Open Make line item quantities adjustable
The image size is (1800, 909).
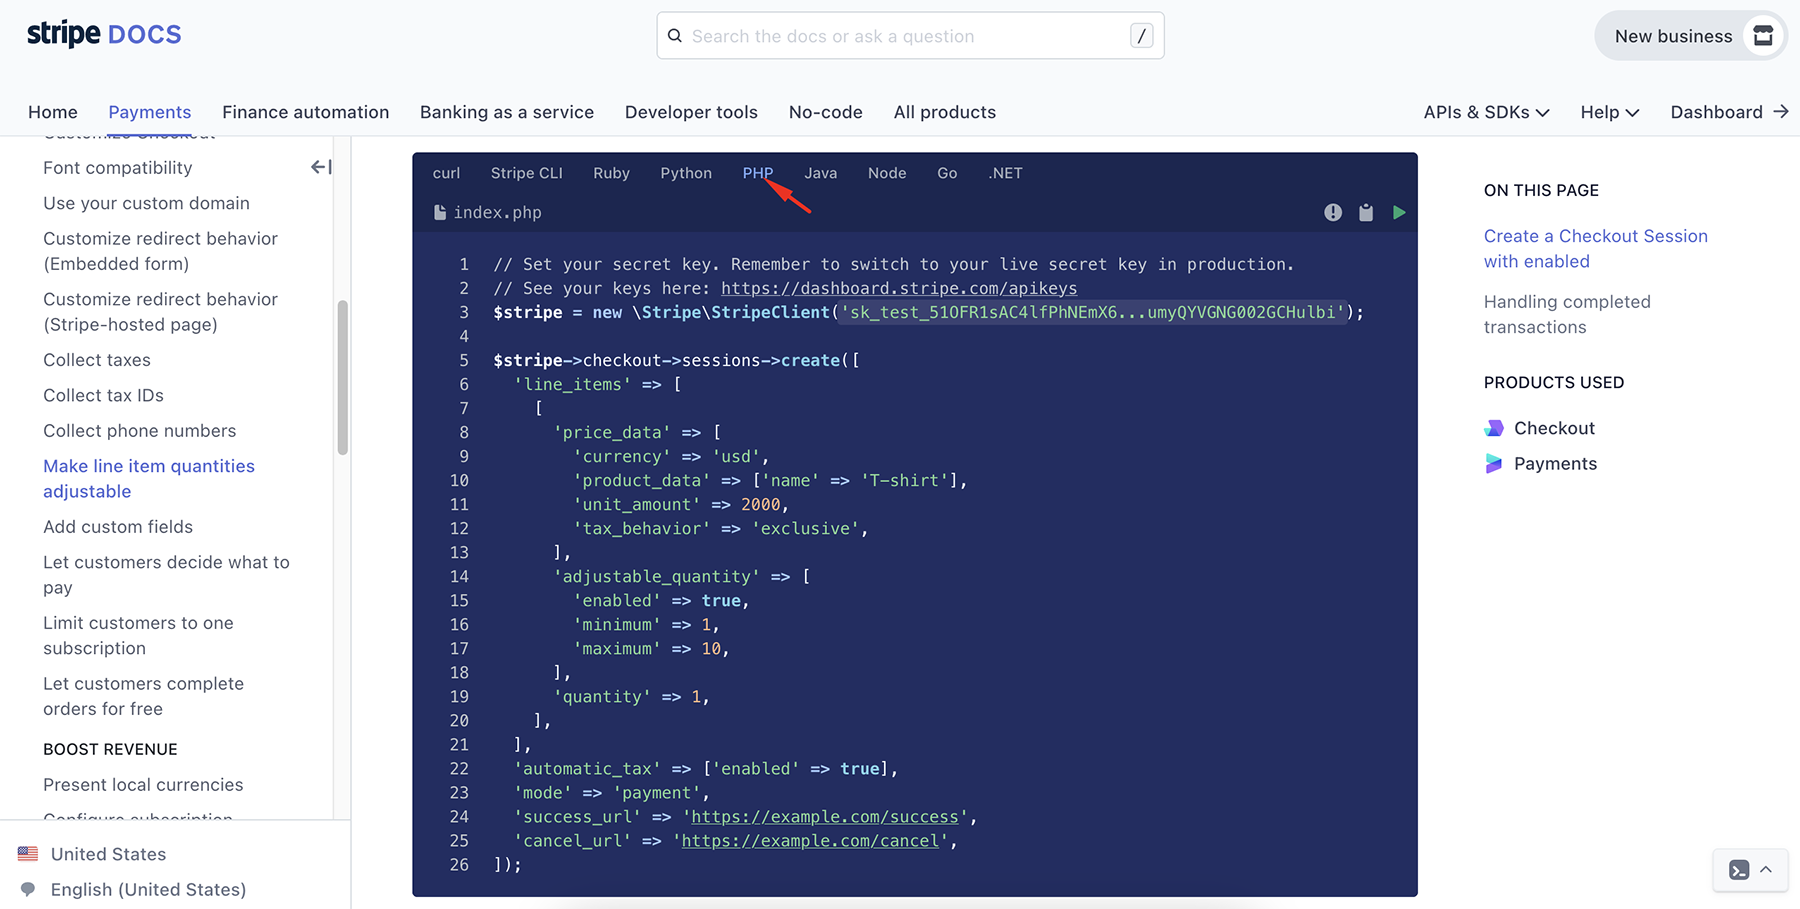click(x=149, y=479)
